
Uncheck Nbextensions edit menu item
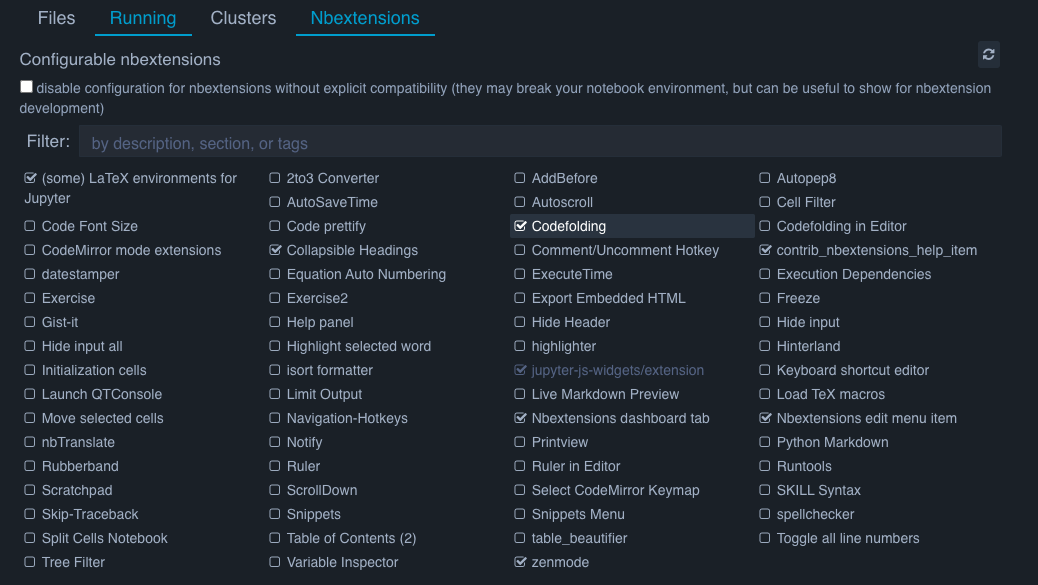765,418
